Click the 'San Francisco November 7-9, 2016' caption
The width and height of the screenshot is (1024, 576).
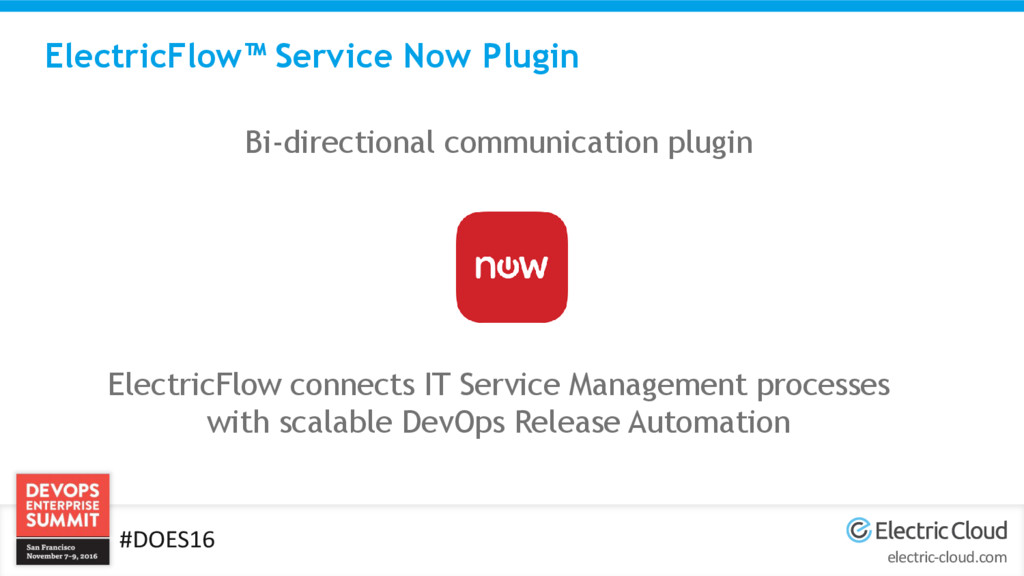(62, 552)
